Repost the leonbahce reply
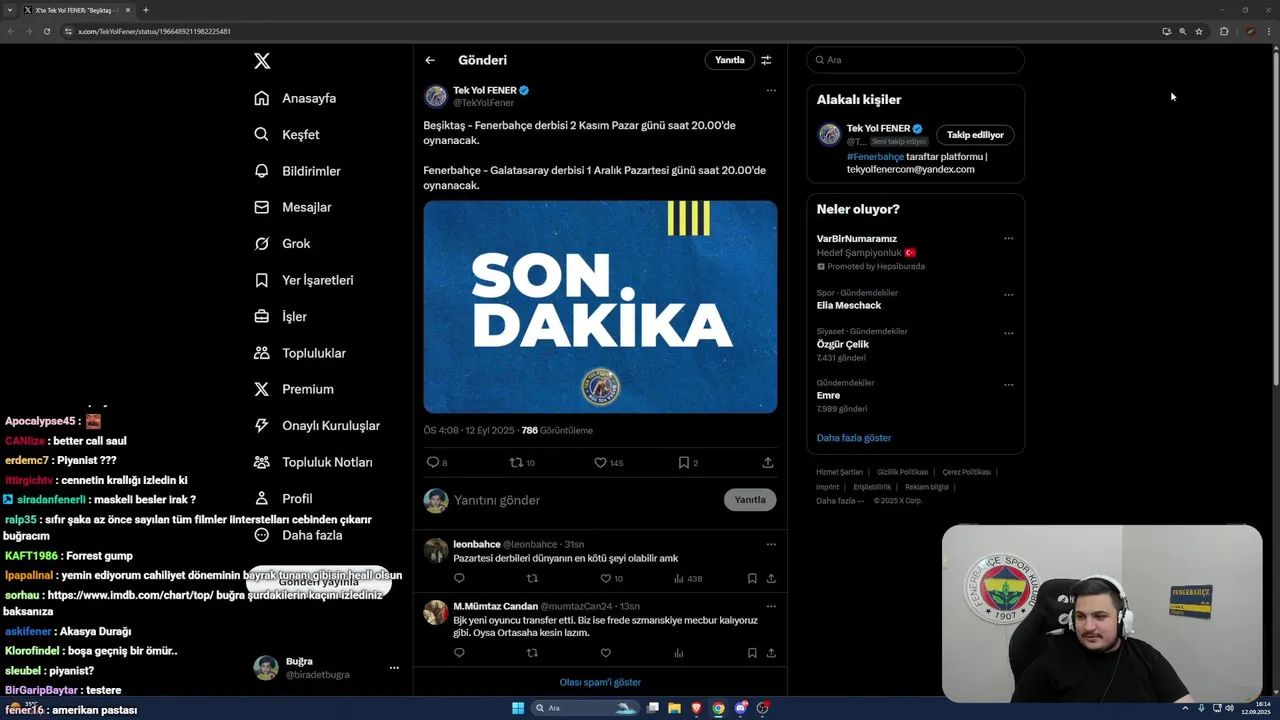Screen dimensions: 1280x720 click(532, 578)
